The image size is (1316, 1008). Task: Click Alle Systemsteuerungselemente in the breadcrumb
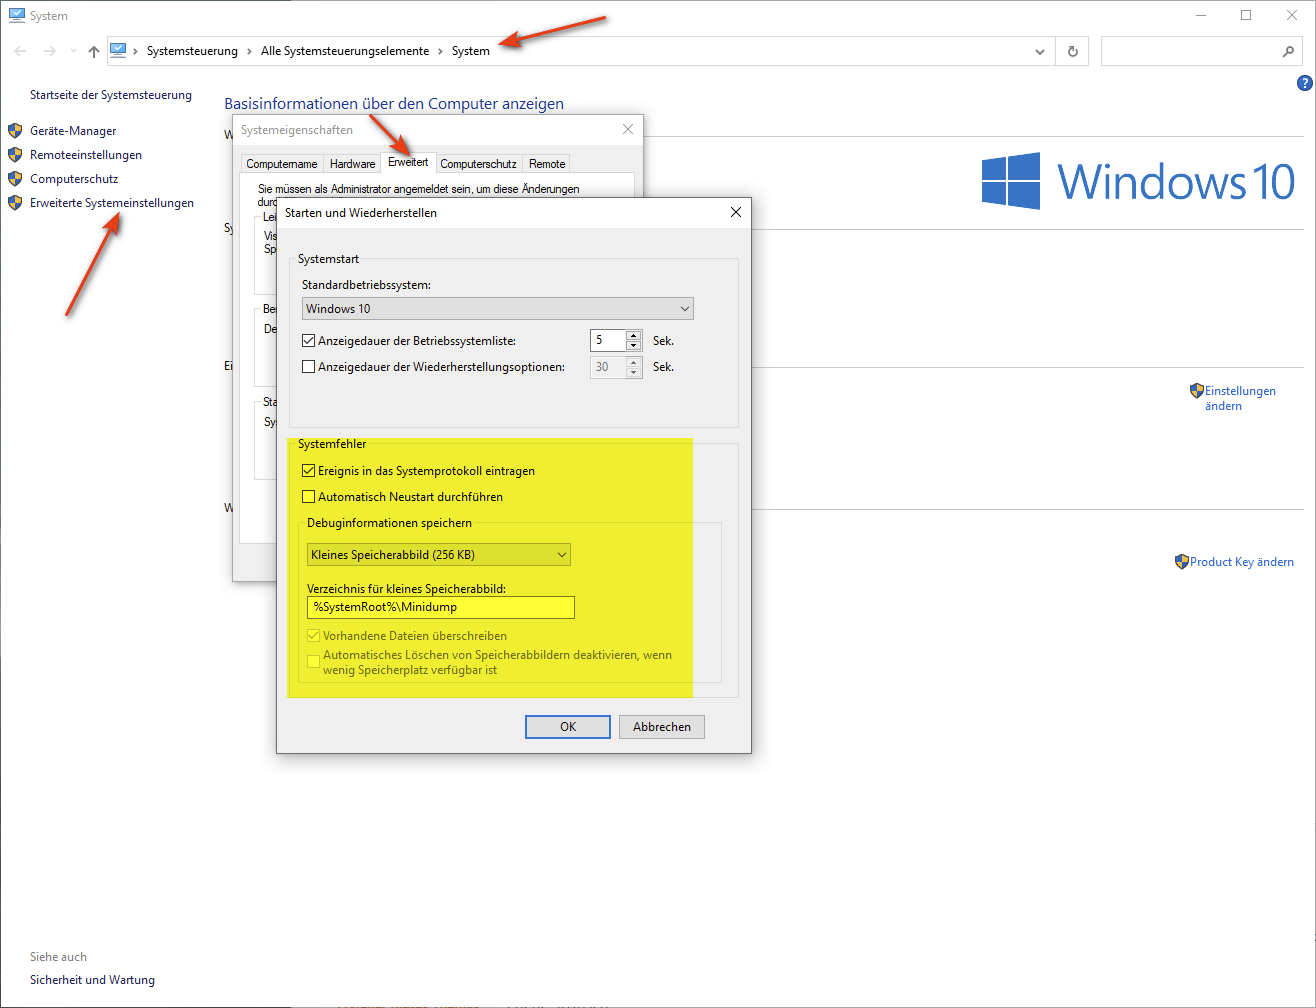[345, 51]
